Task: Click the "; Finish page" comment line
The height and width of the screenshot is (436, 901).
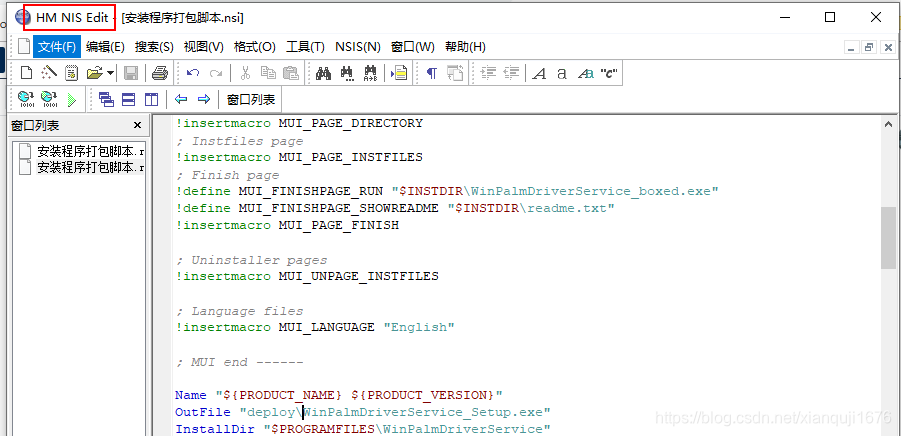Action: [x=228, y=175]
